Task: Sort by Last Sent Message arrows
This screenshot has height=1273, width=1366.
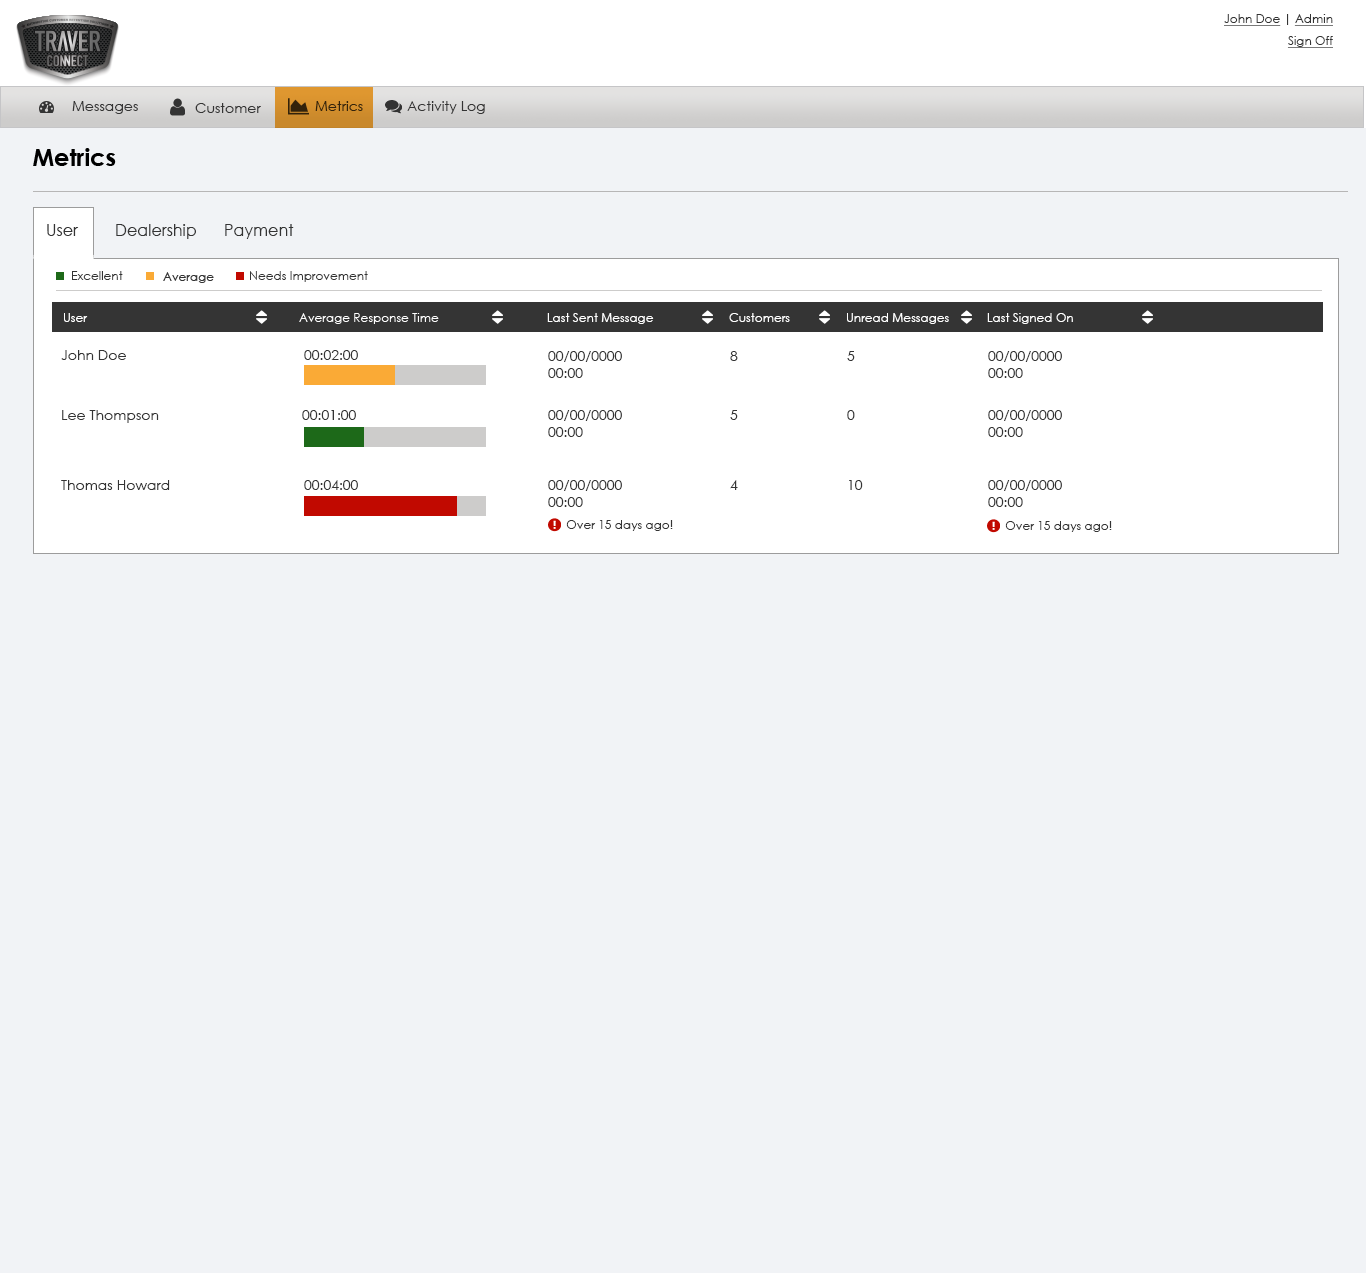Action: pos(707,317)
